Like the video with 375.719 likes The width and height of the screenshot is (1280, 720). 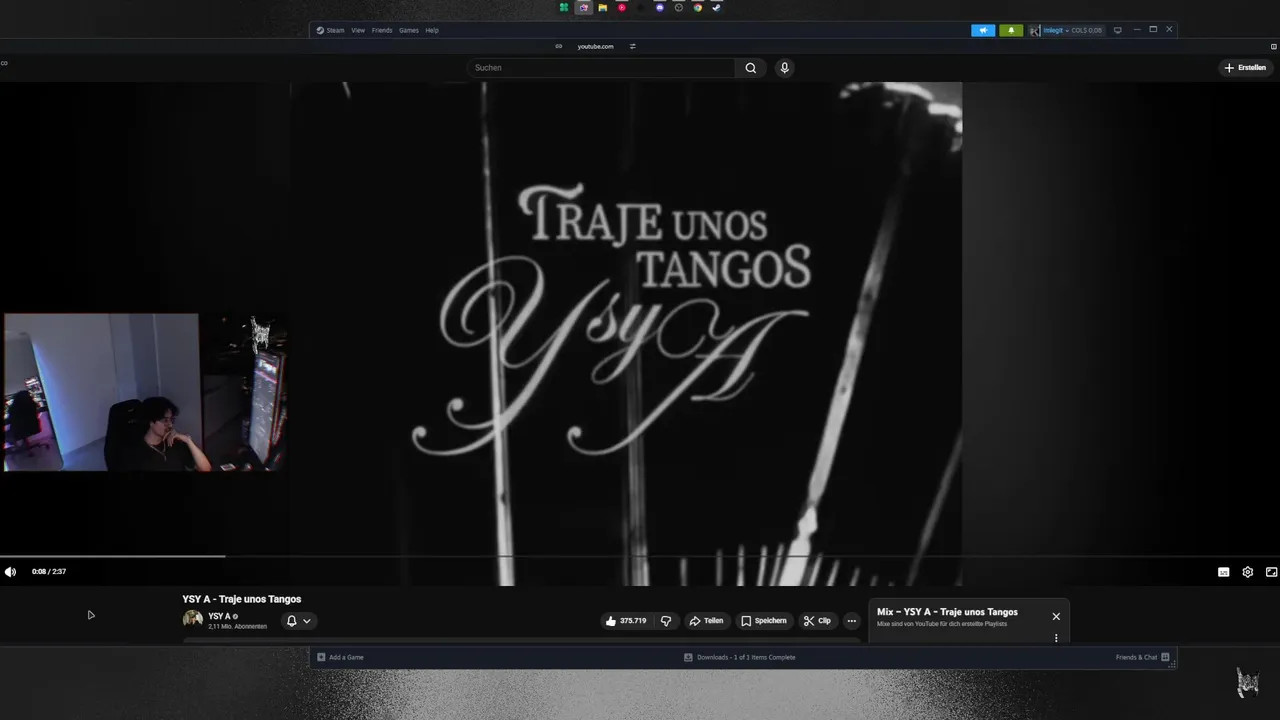click(x=625, y=621)
